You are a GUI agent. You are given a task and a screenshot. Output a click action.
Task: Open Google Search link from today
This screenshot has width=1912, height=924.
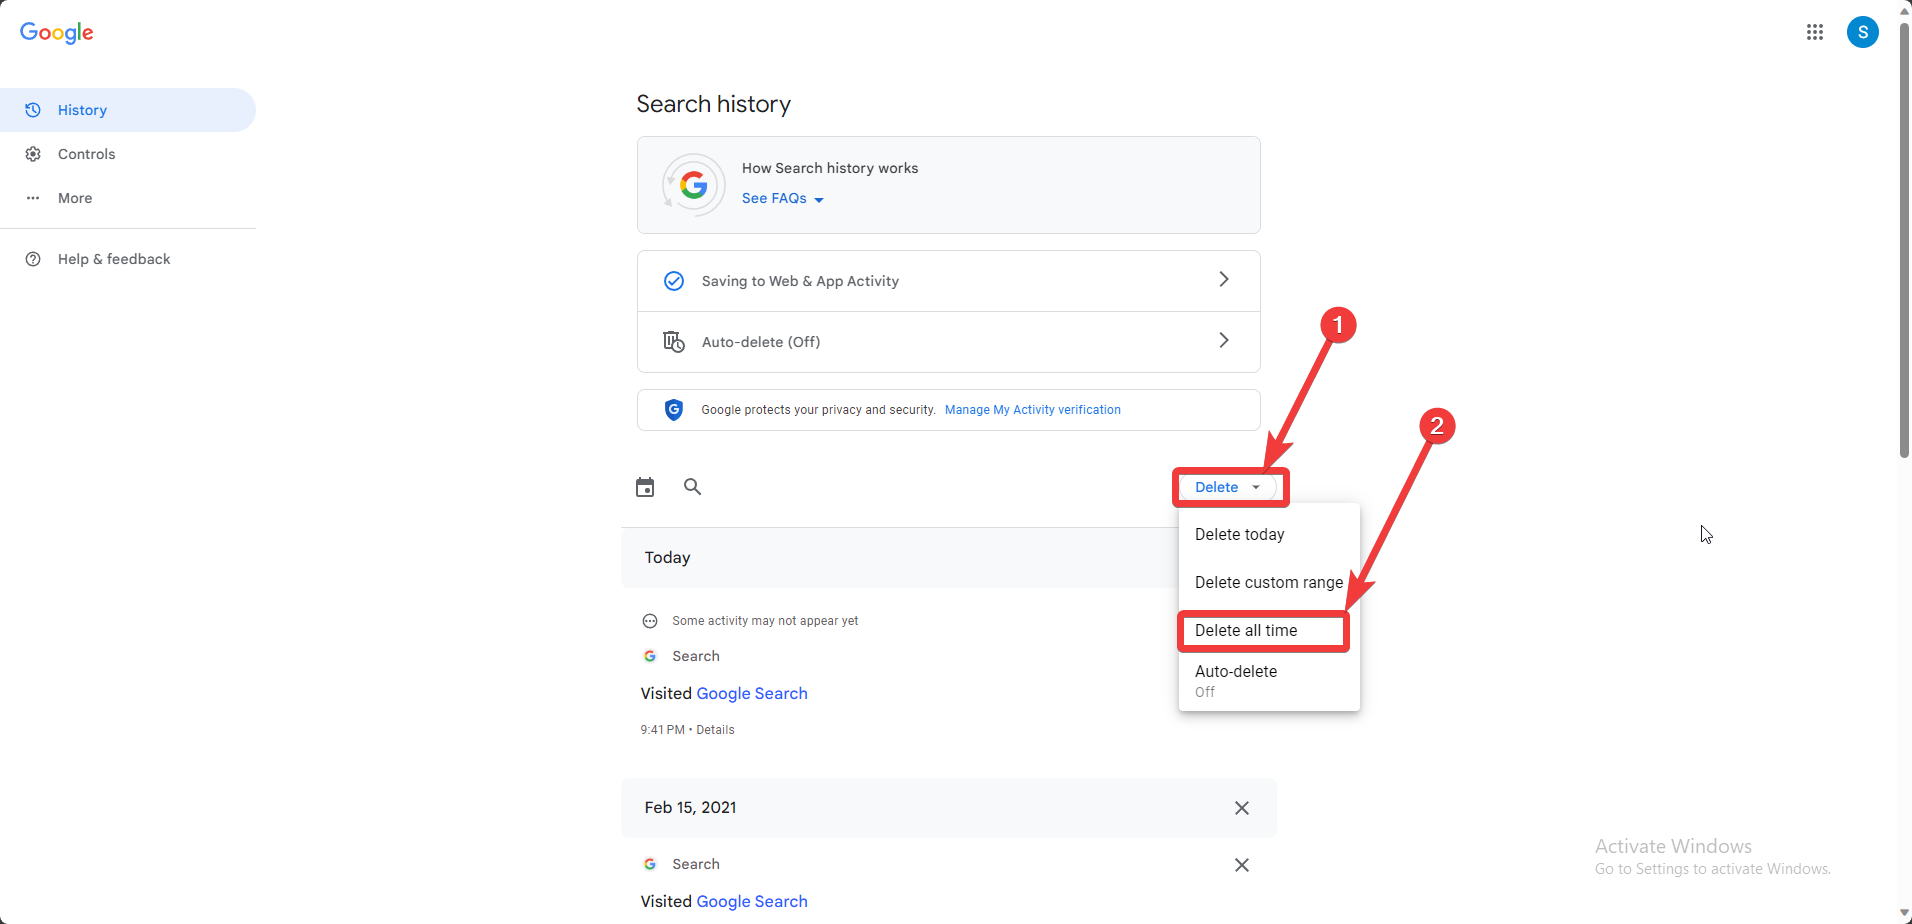pos(752,694)
